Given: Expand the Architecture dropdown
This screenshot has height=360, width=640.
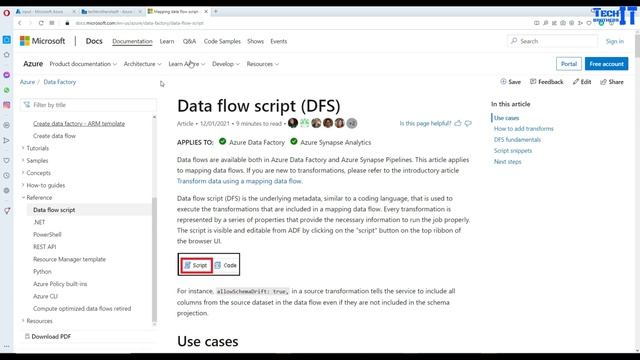Looking at the screenshot, I should 142,64.
